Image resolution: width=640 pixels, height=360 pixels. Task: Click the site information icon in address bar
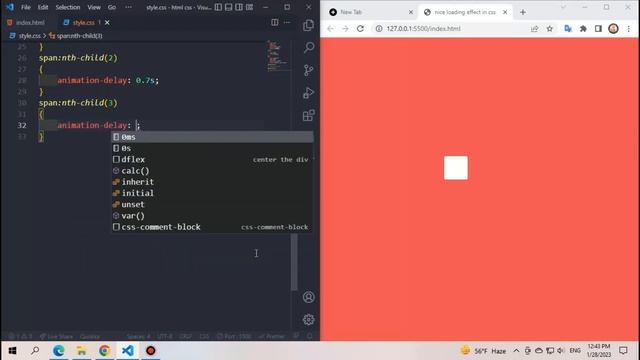pyautogui.click(x=379, y=29)
